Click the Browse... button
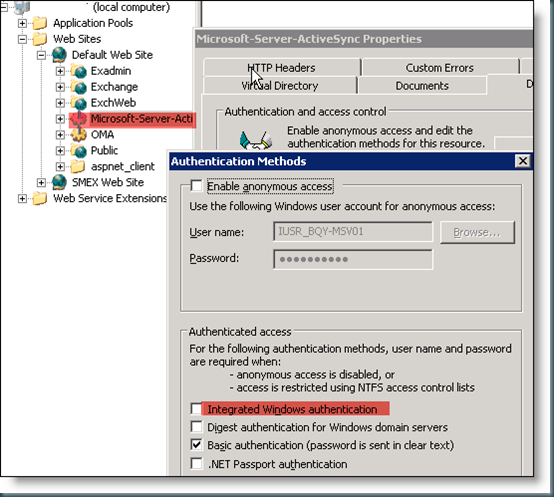Screen dimensions: 554x497 point(477,232)
